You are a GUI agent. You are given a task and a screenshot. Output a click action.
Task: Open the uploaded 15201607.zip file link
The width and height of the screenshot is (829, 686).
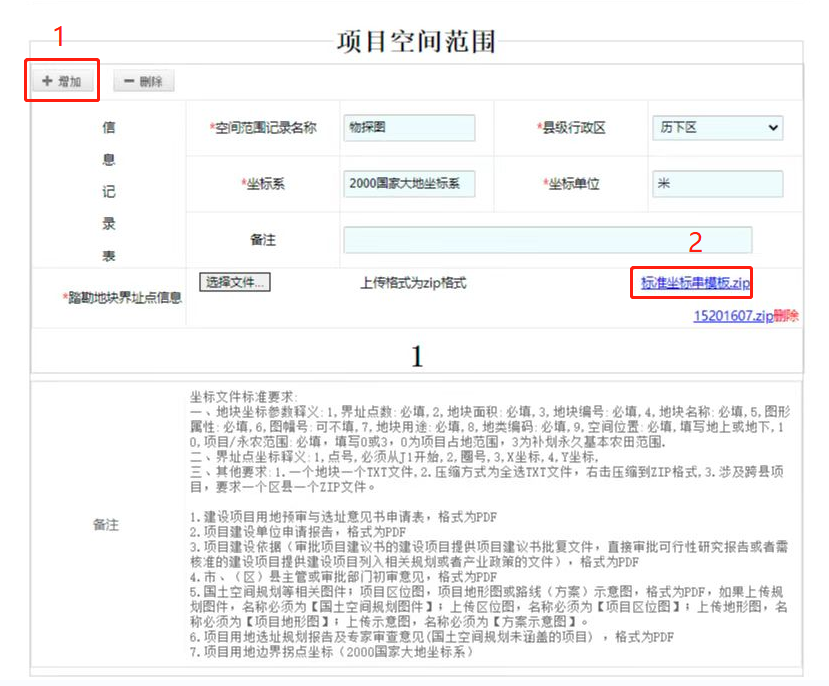tap(732, 315)
